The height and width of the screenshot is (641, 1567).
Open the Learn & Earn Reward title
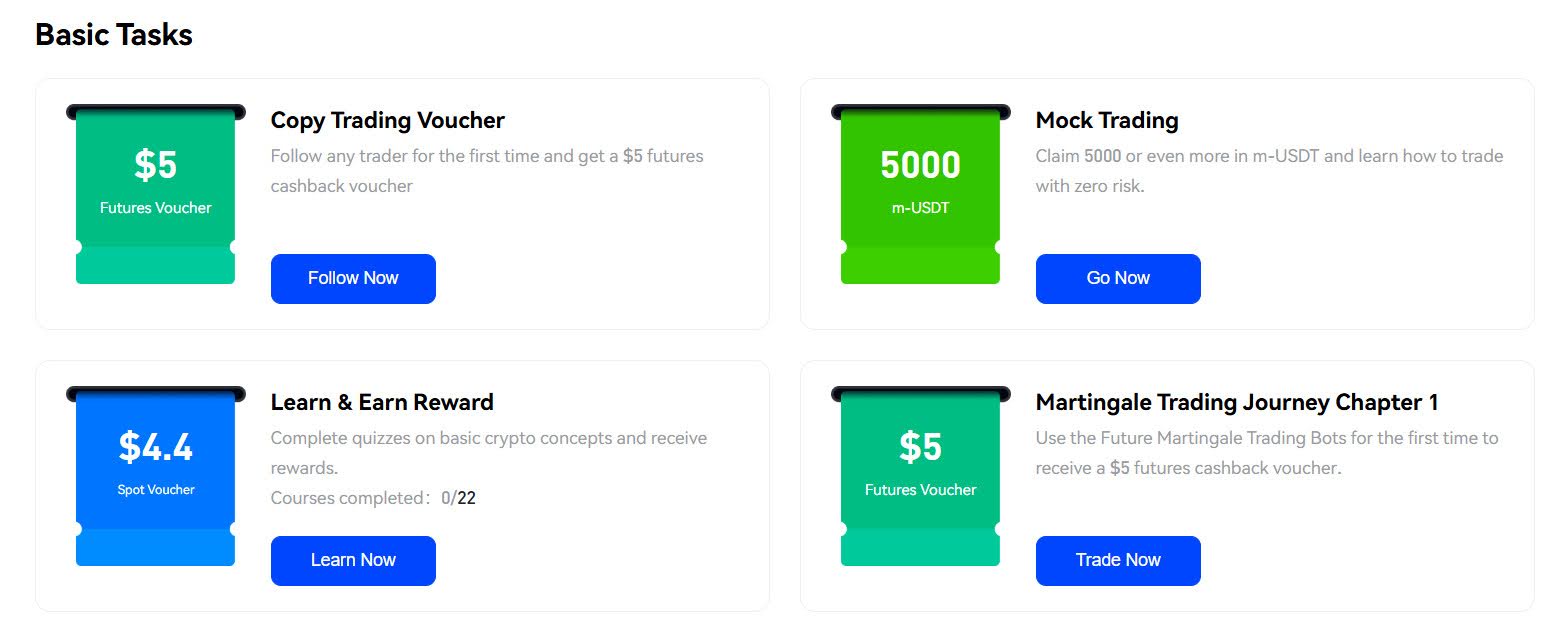click(x=382, y=402)
